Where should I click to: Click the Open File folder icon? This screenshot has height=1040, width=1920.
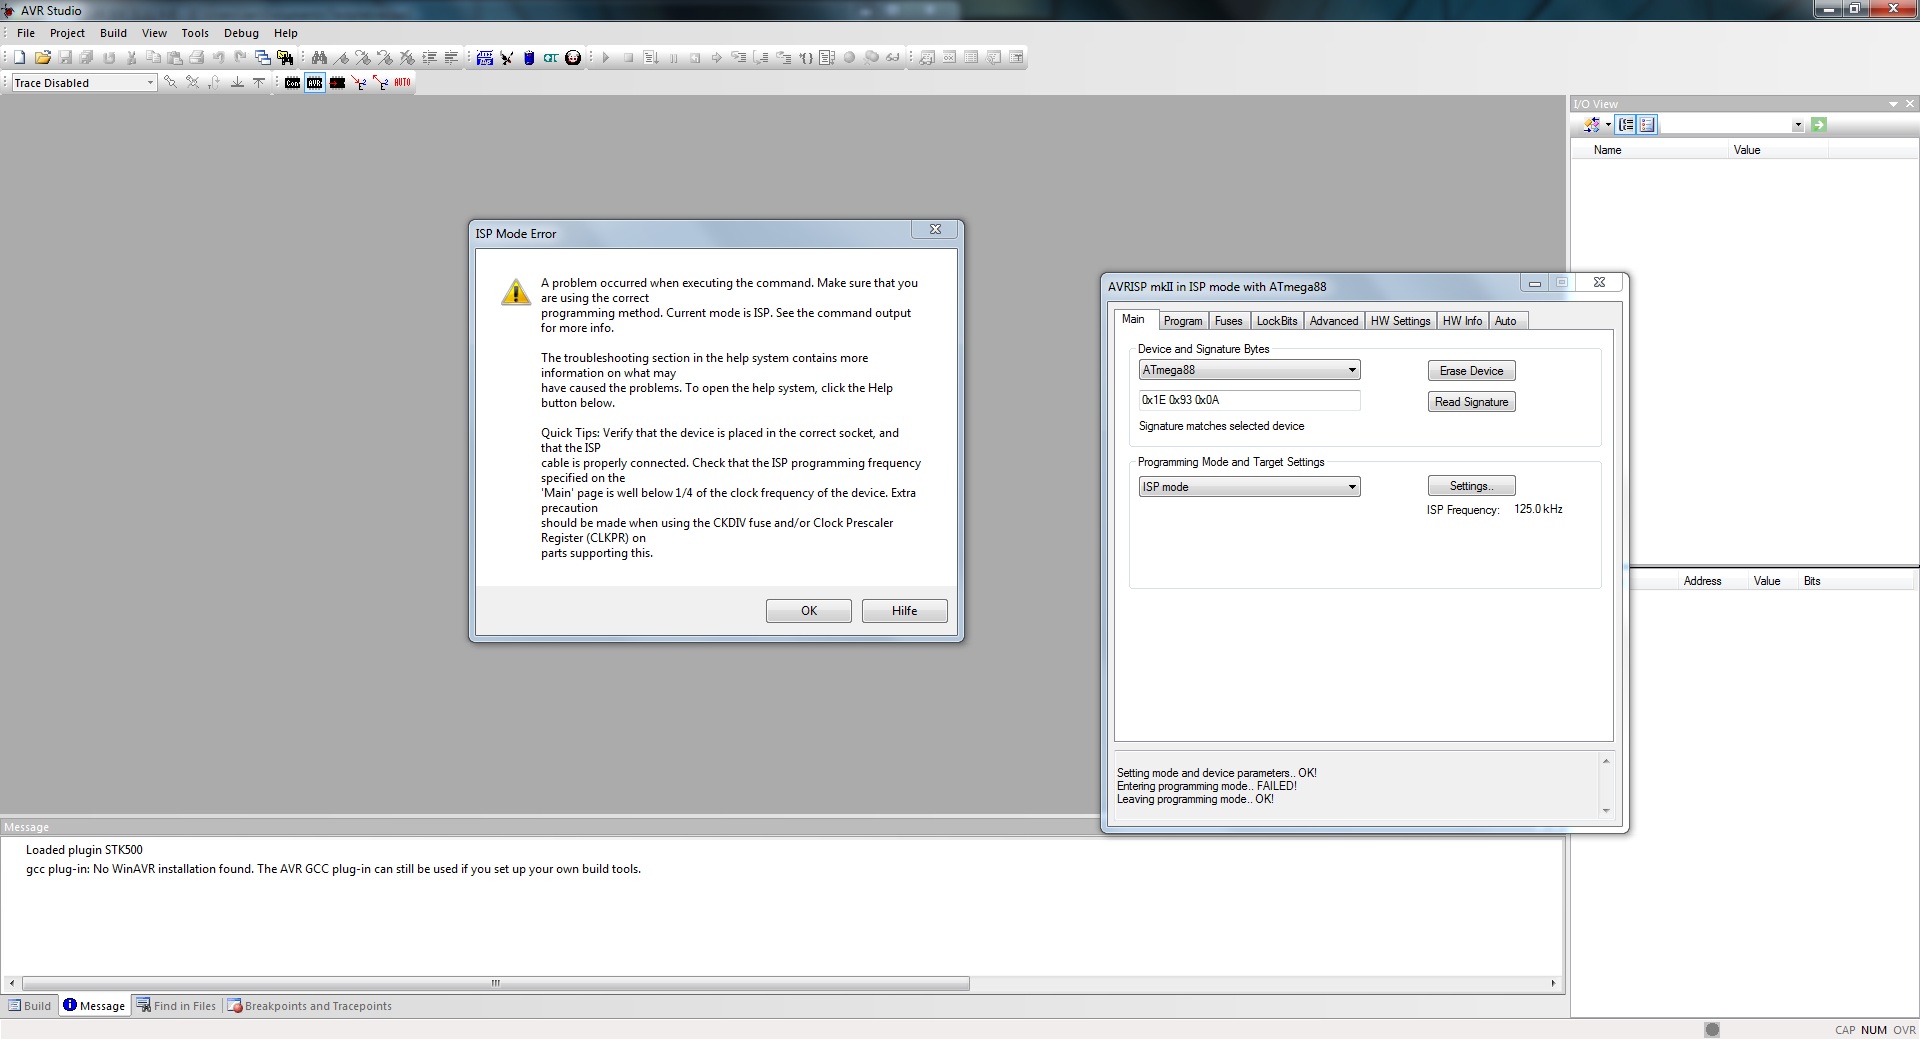(42, 57)
